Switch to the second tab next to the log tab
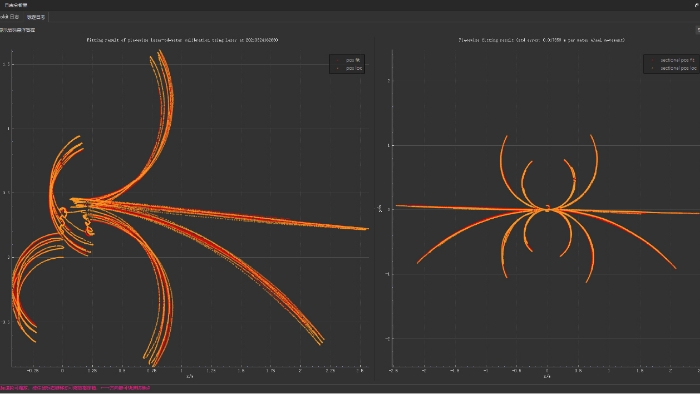This screenshot has width=700, height=394. click(36, 17)
